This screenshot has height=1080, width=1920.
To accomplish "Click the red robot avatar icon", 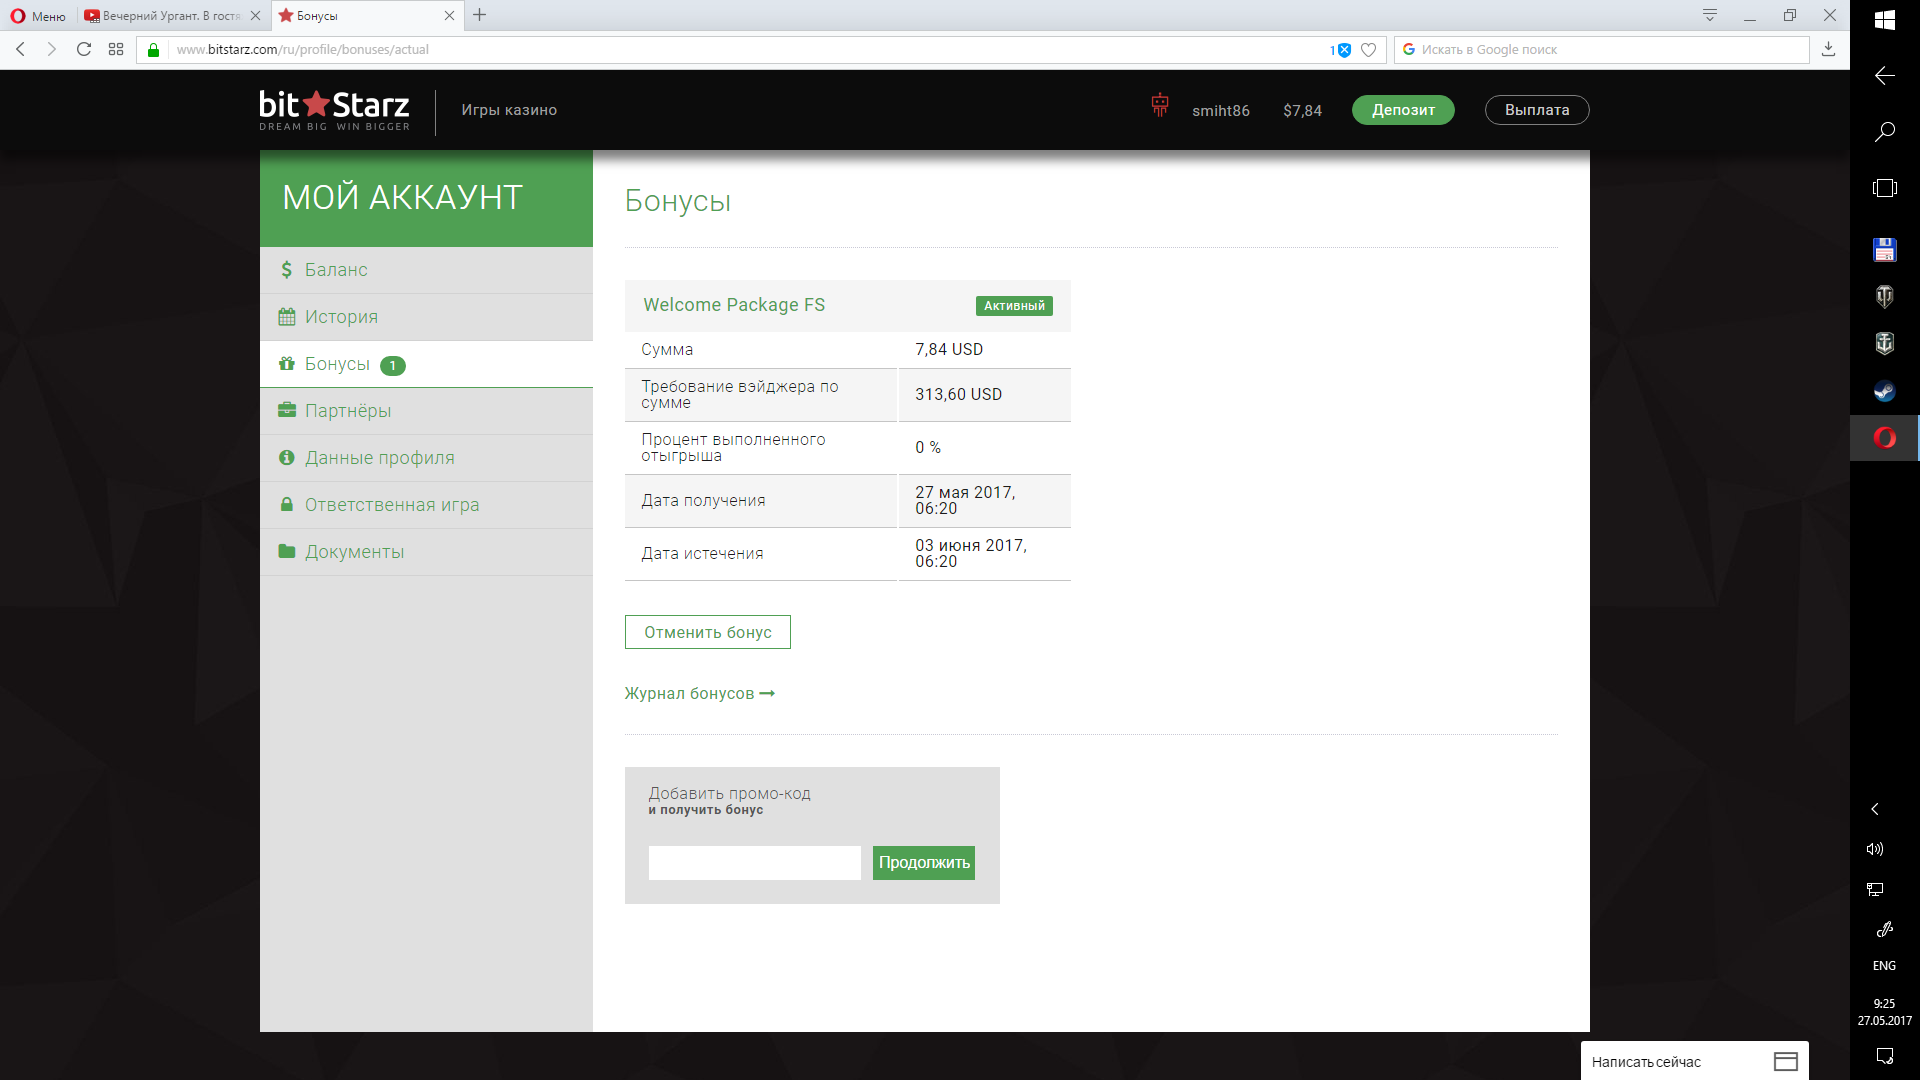I will (x=1159, y=105).
